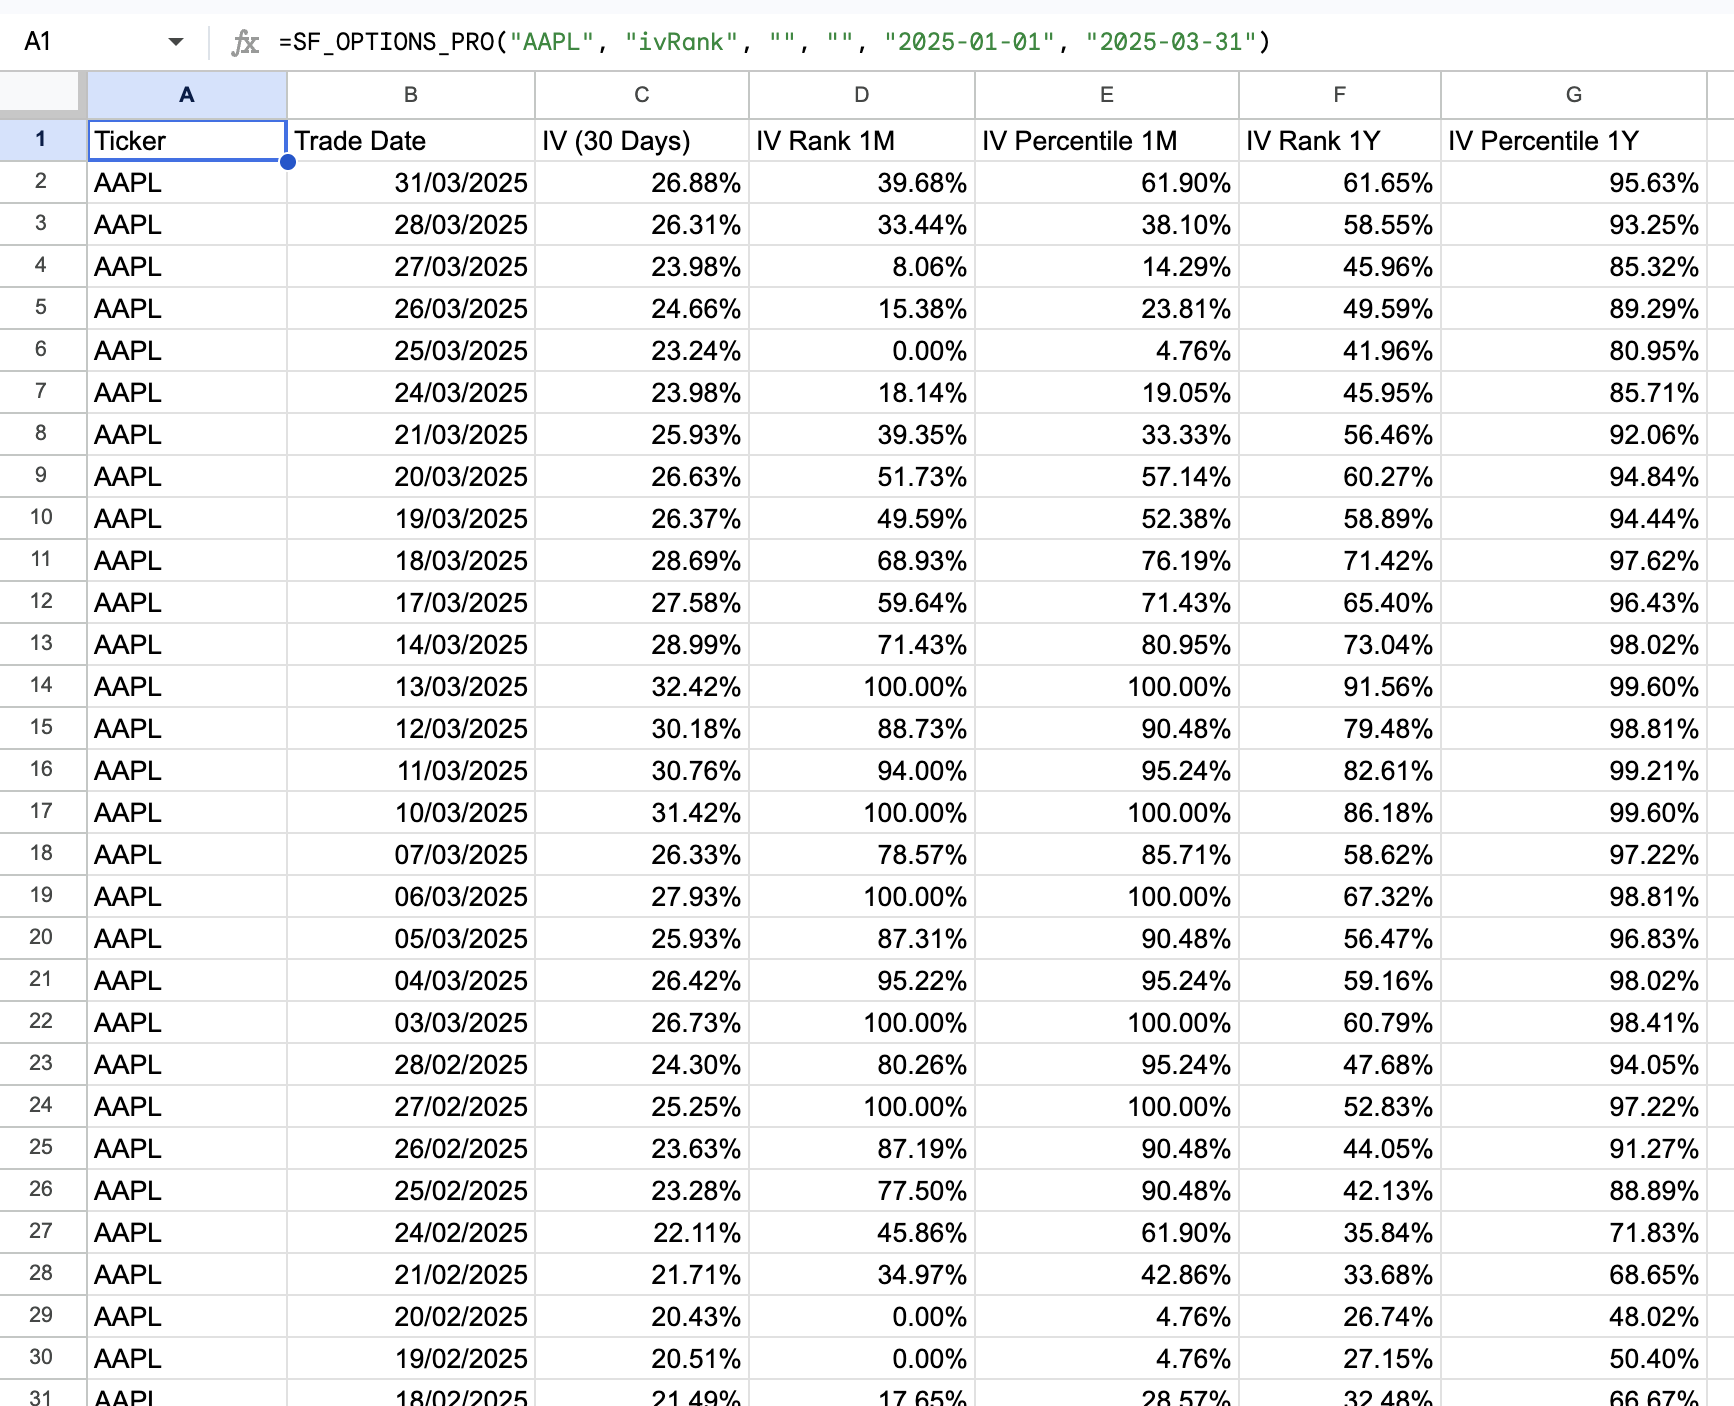
Task: Select column F header
Action: [x=1340, y=95]
